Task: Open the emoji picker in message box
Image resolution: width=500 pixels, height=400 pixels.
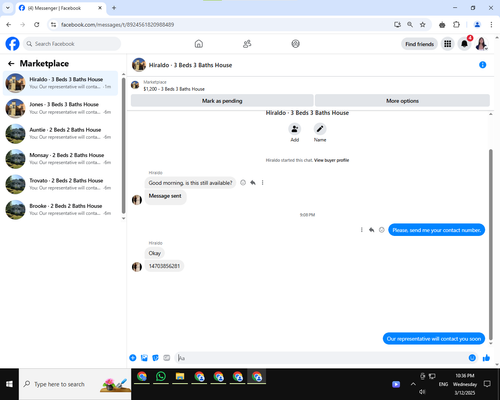Action: click(472, 358)
